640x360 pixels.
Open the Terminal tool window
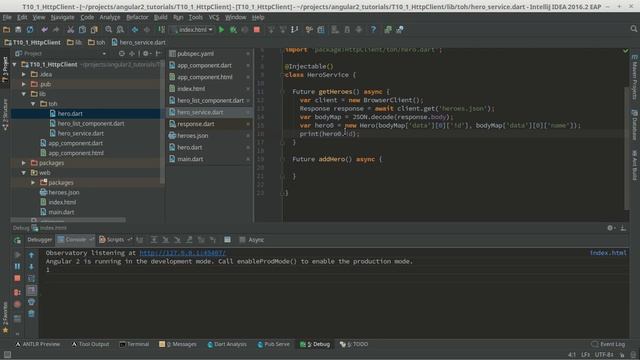point(134,344)
